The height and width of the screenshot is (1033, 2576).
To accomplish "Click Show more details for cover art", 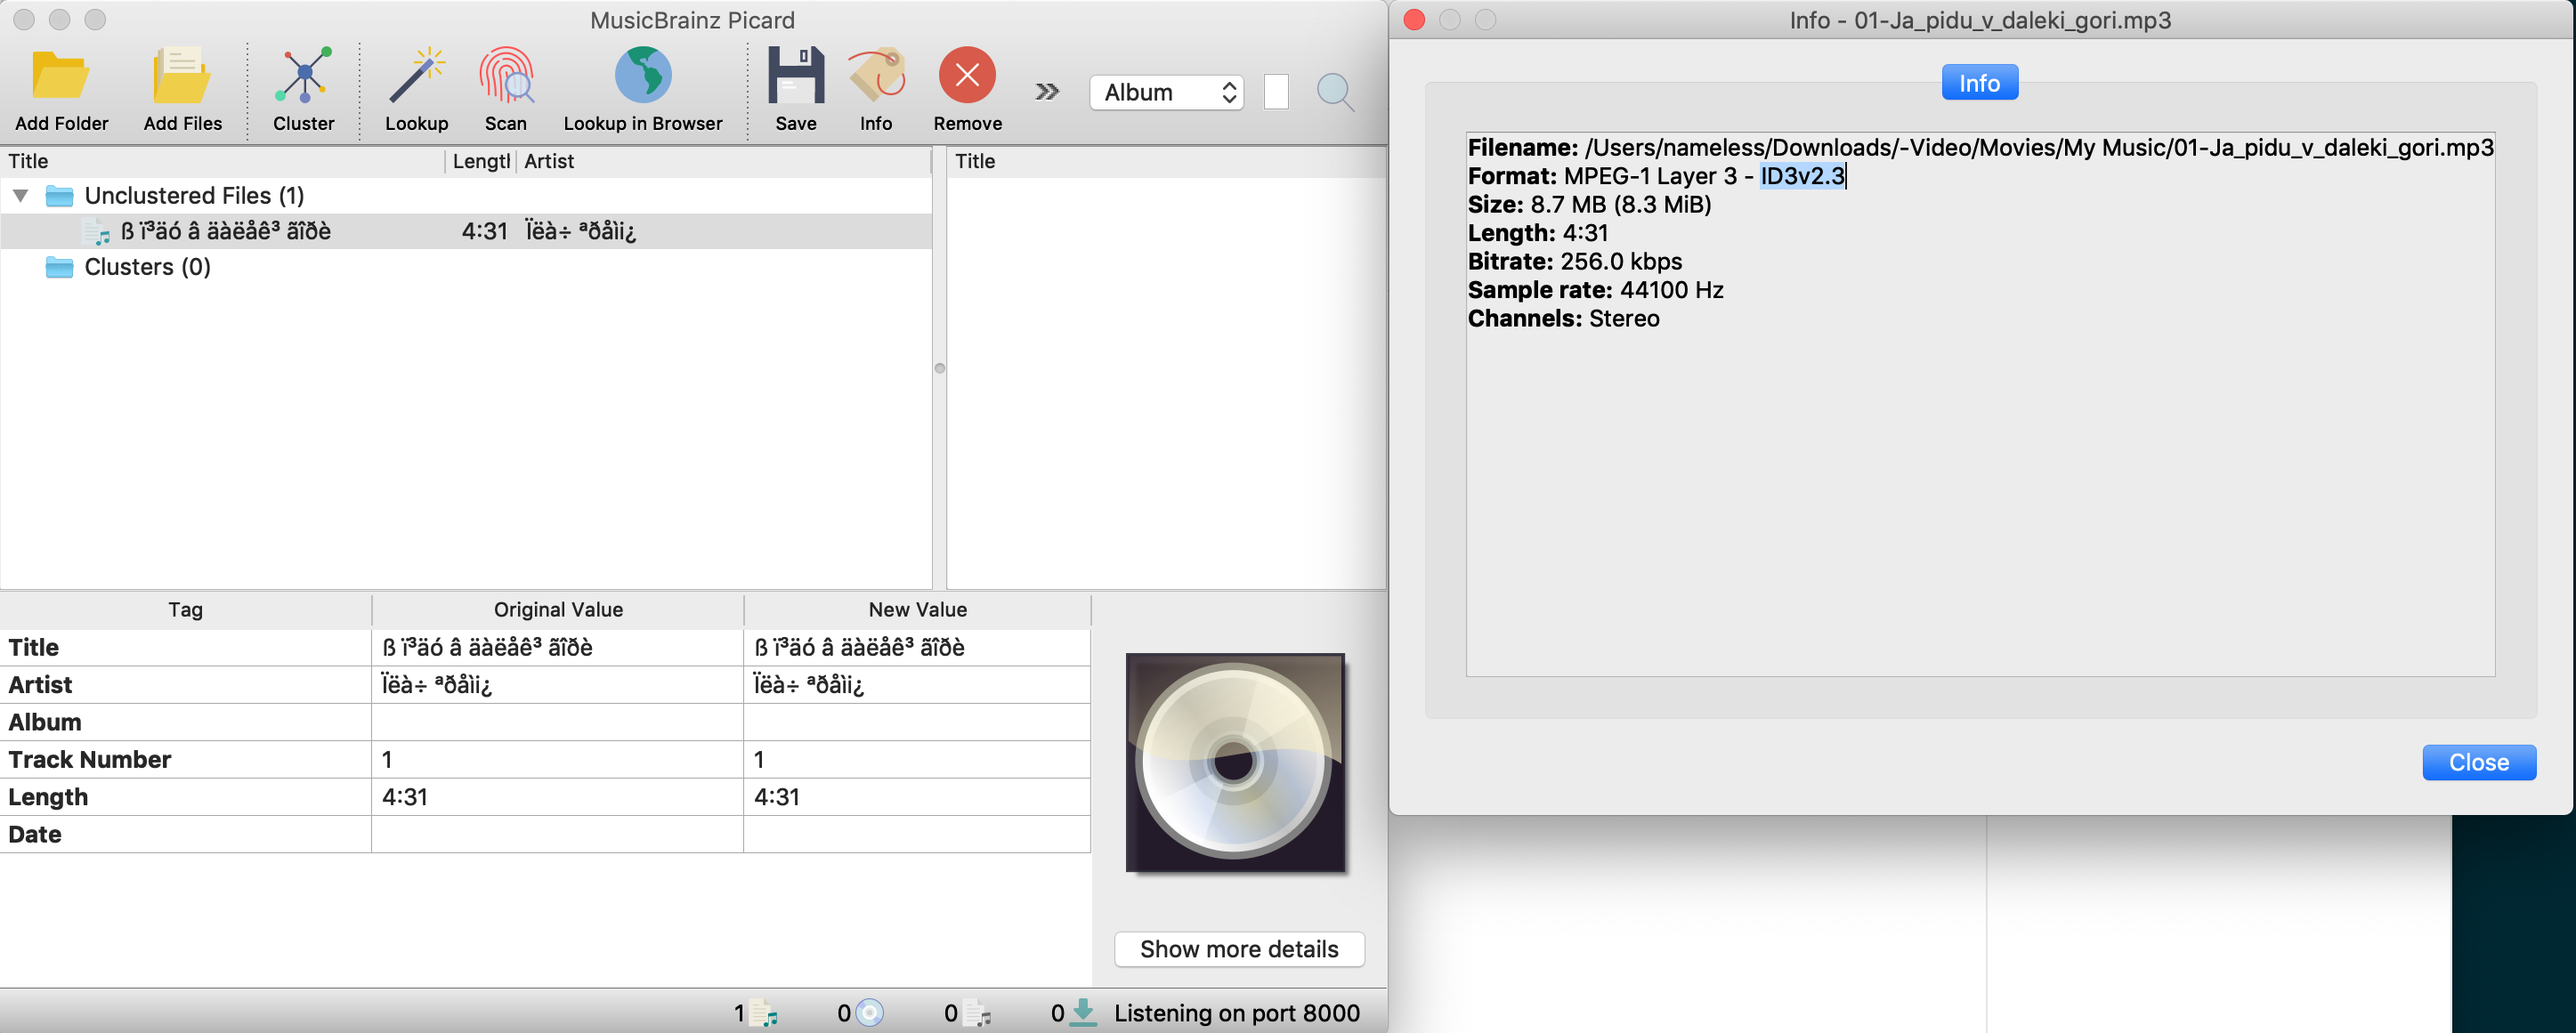I will tap(1239, 948).
